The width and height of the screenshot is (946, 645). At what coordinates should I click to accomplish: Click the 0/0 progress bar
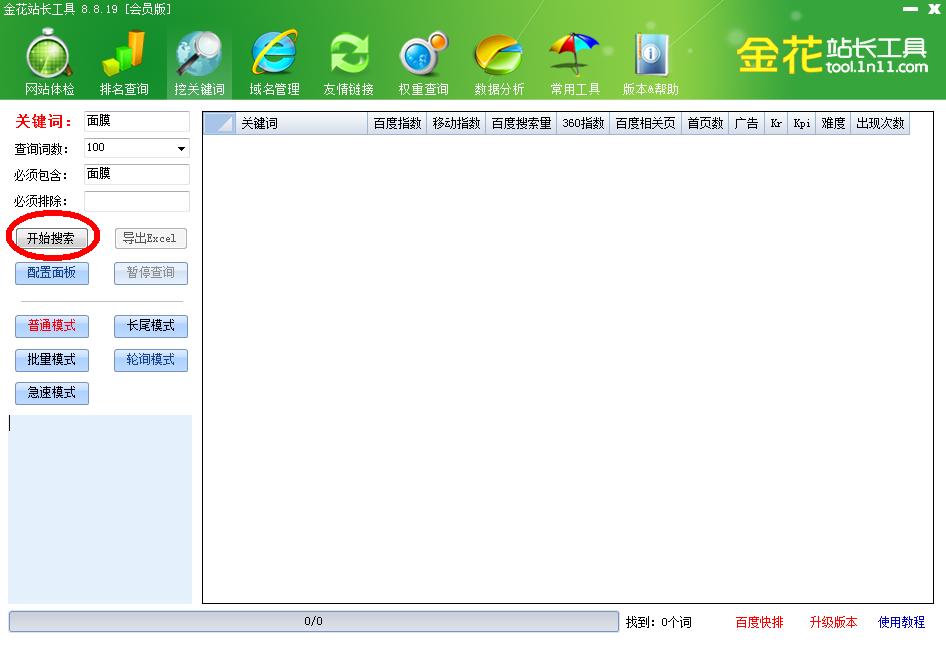point(314,621)
